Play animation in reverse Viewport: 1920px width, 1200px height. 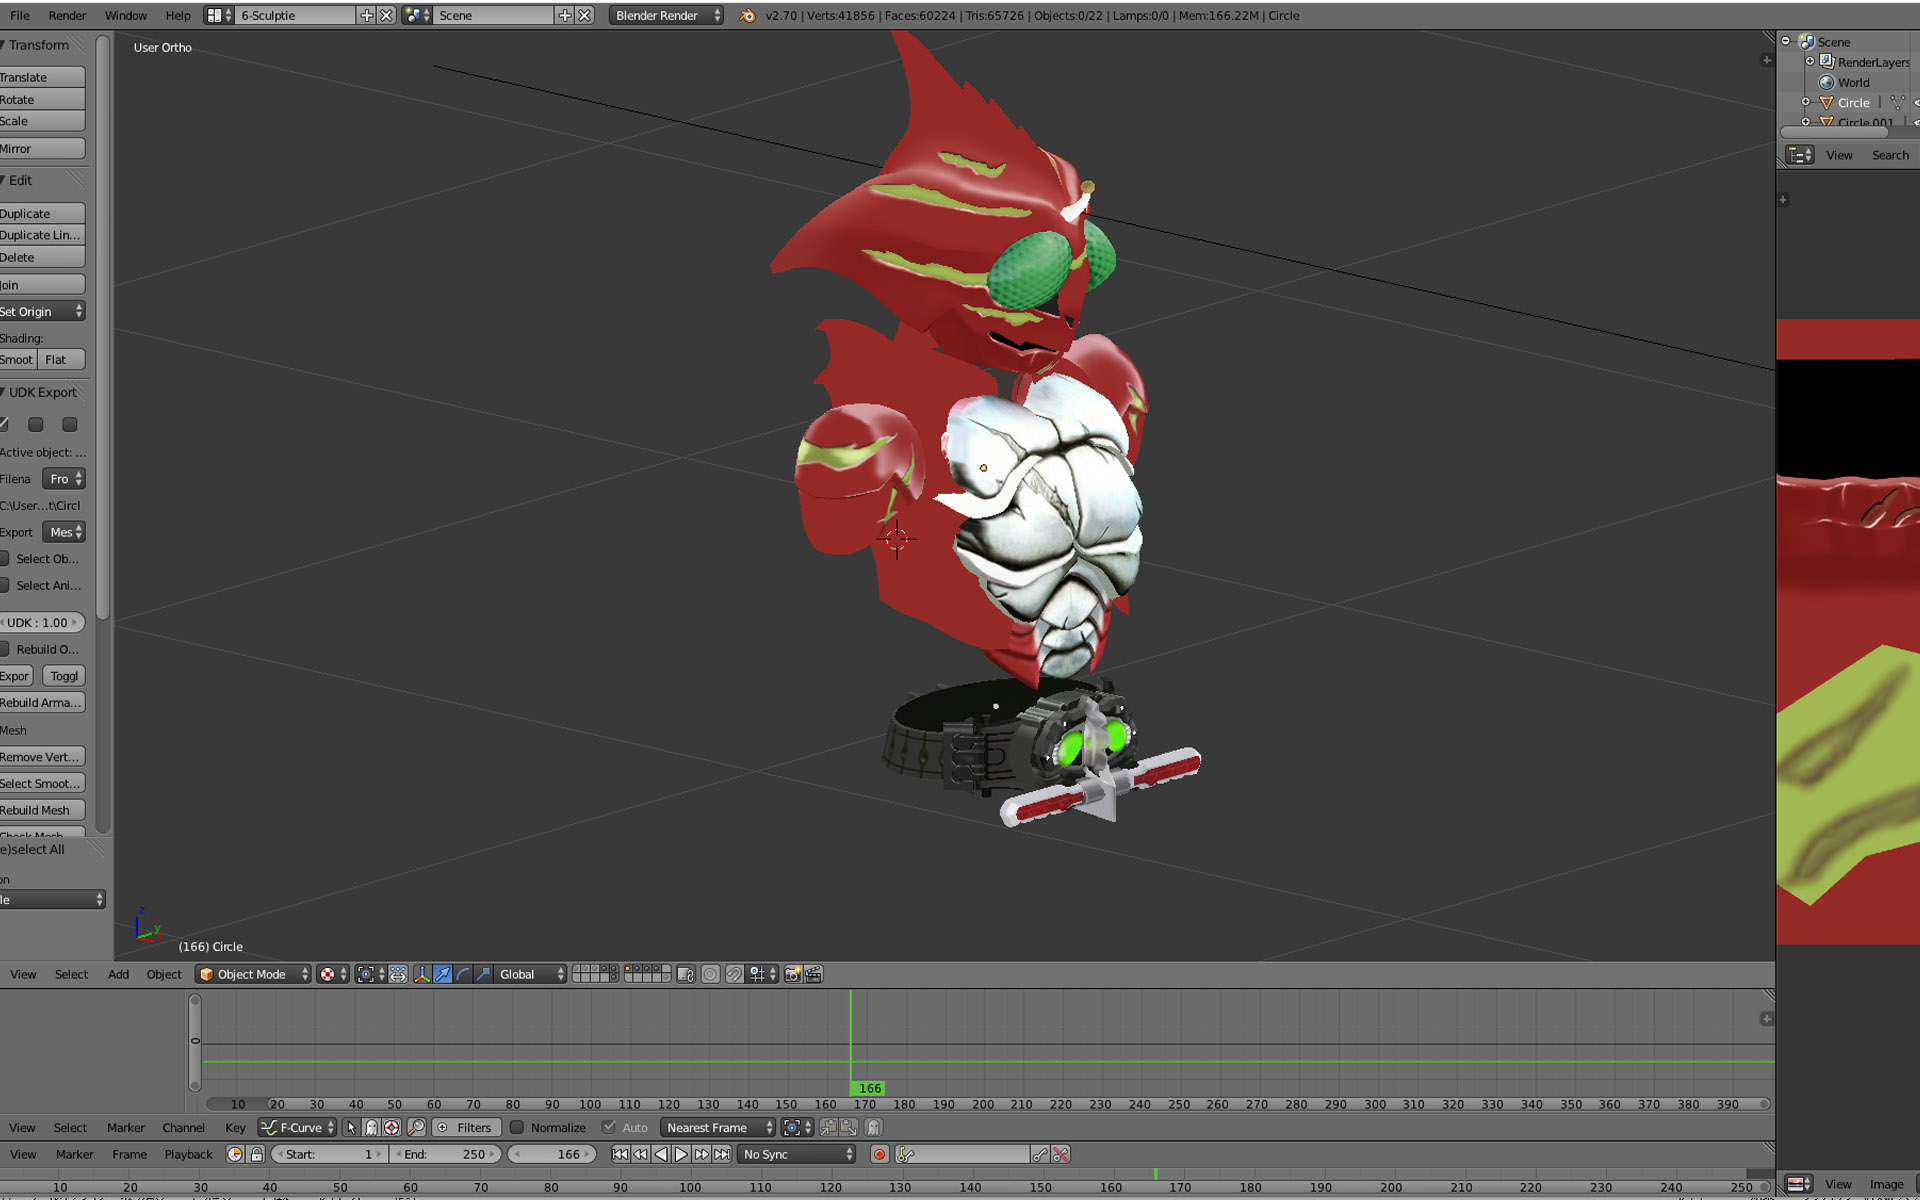coord(661,1154)
